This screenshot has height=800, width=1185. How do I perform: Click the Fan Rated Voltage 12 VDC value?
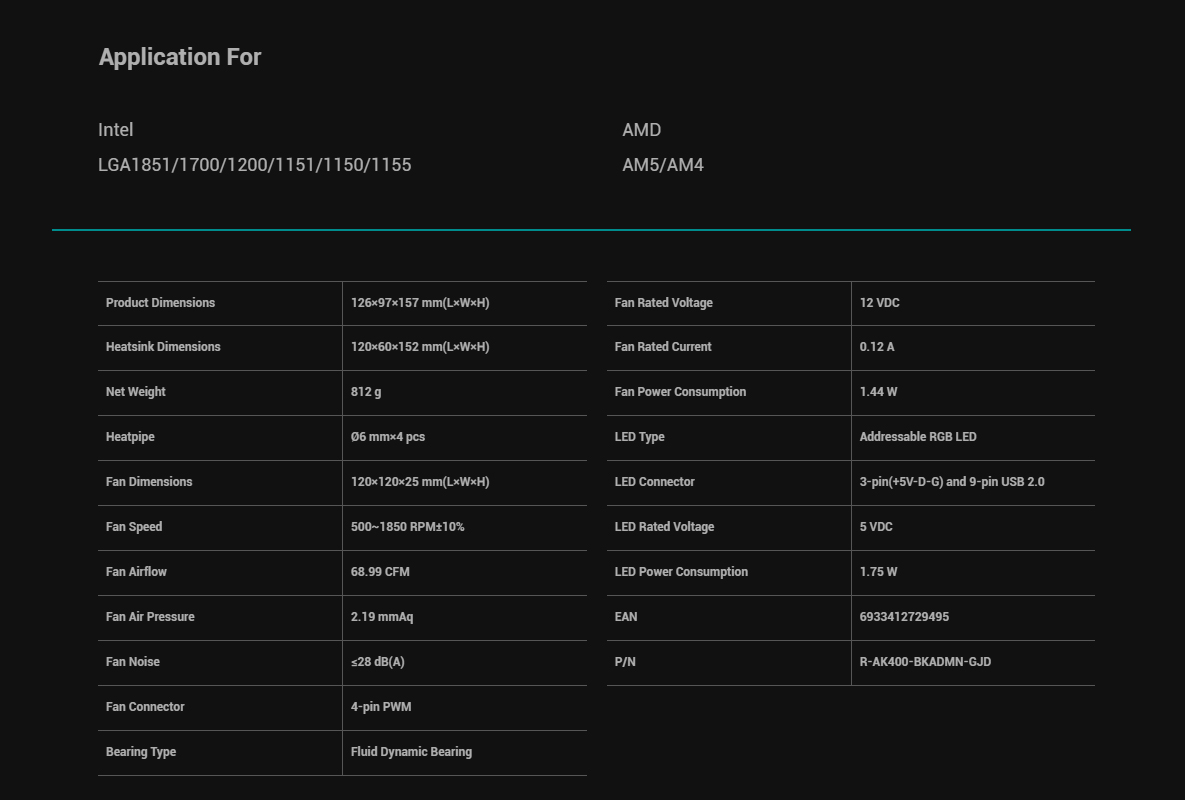(880, 303)
